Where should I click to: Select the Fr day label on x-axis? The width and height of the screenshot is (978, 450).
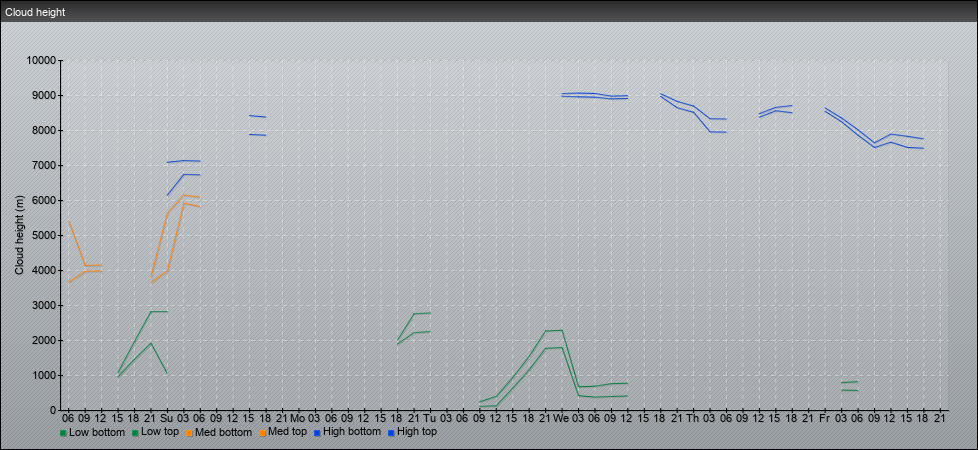(825, 418)
